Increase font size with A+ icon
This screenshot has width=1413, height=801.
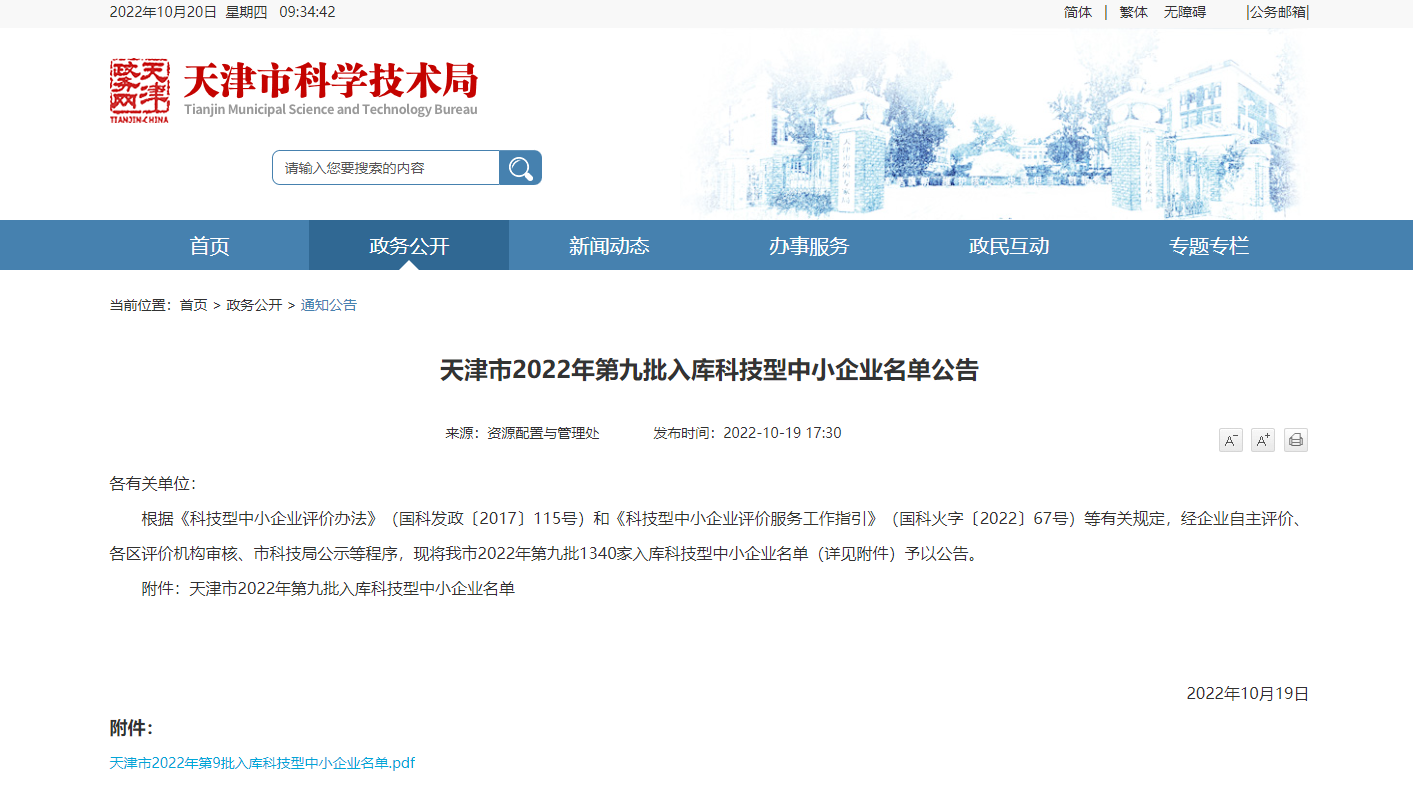pos(1263,440)
